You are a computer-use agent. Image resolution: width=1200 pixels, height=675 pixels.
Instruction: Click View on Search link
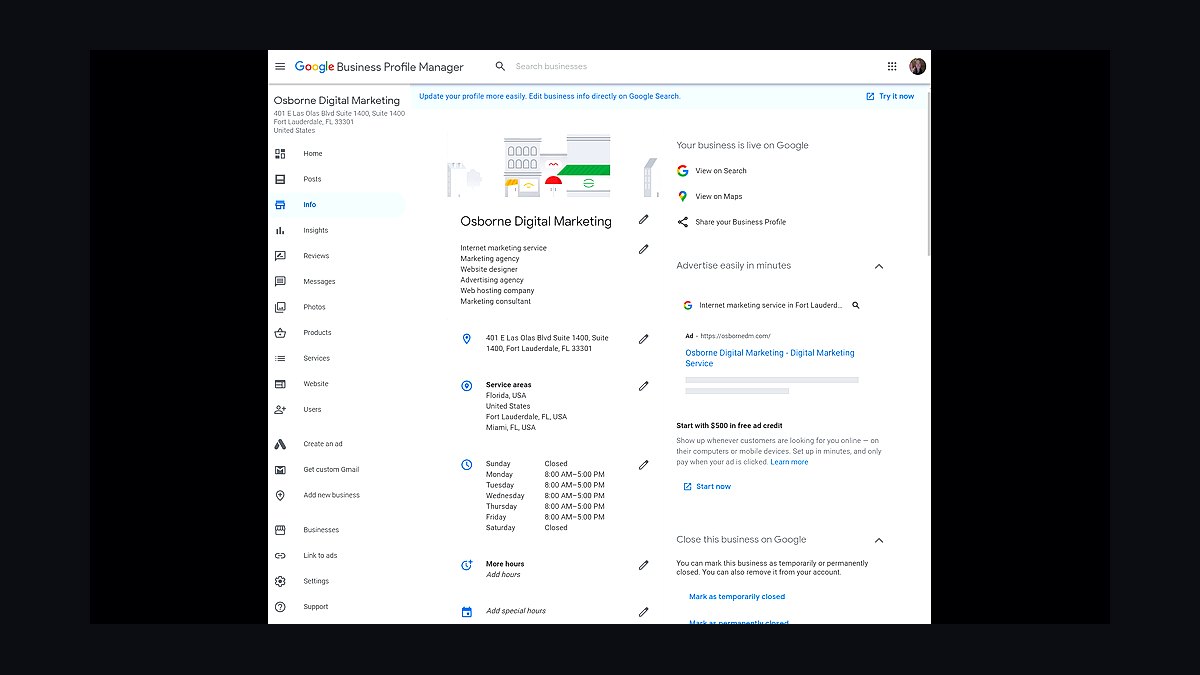(721, 171)
